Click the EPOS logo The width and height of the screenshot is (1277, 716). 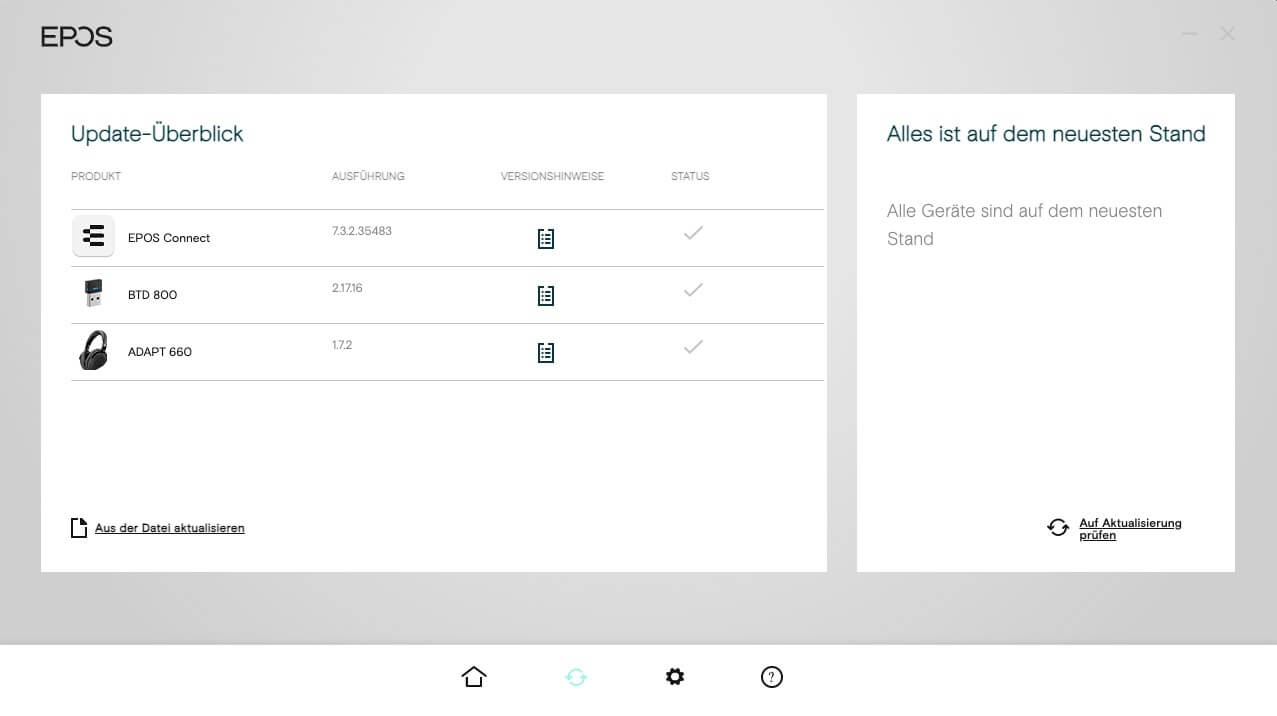click(x=77, y=37)
